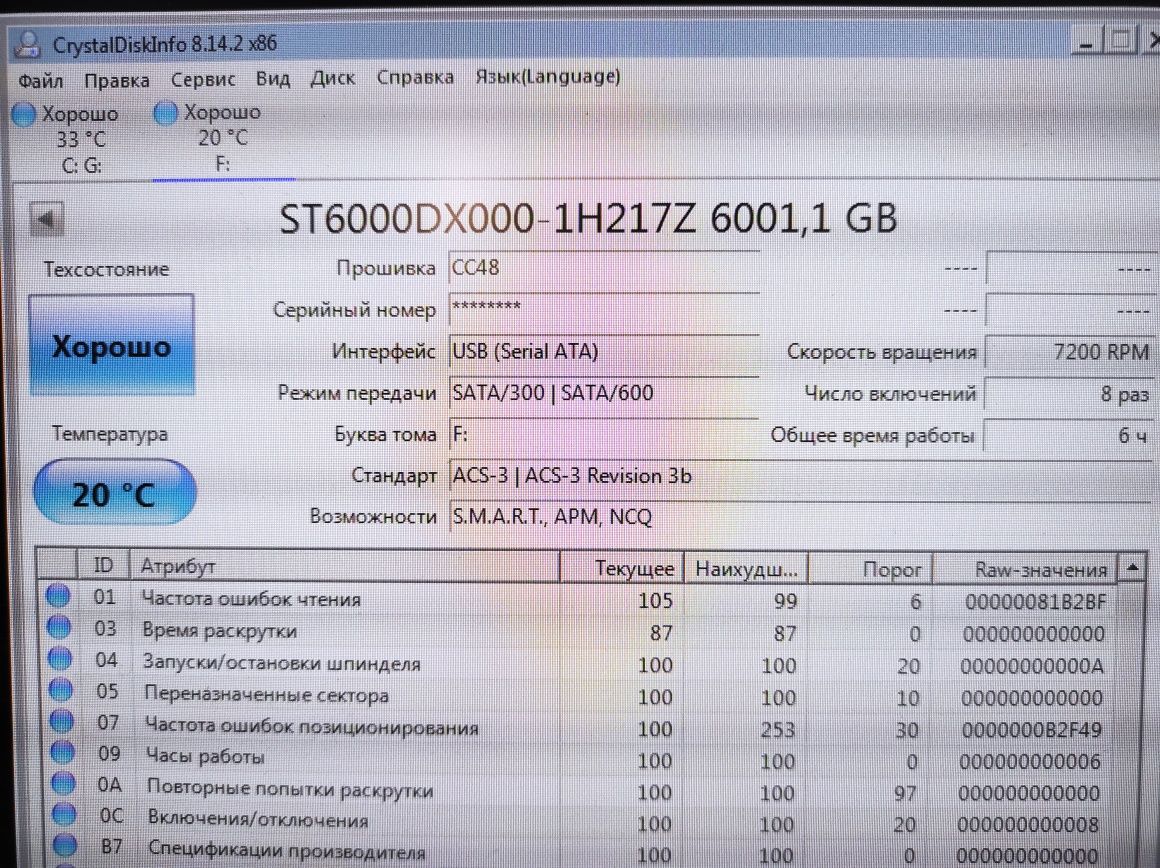
Task: Select row Включения/отключения
Action: (x=577, y=822)
